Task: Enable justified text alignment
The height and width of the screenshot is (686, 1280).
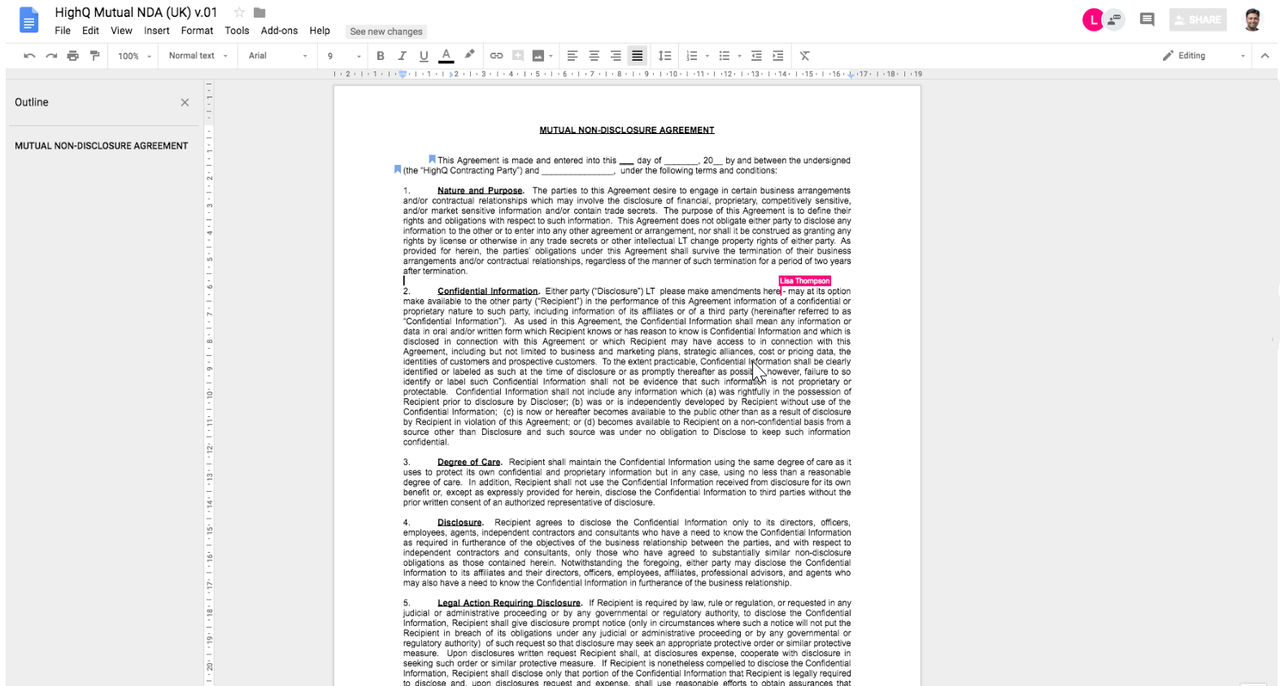Action: [x=637, y=56]
